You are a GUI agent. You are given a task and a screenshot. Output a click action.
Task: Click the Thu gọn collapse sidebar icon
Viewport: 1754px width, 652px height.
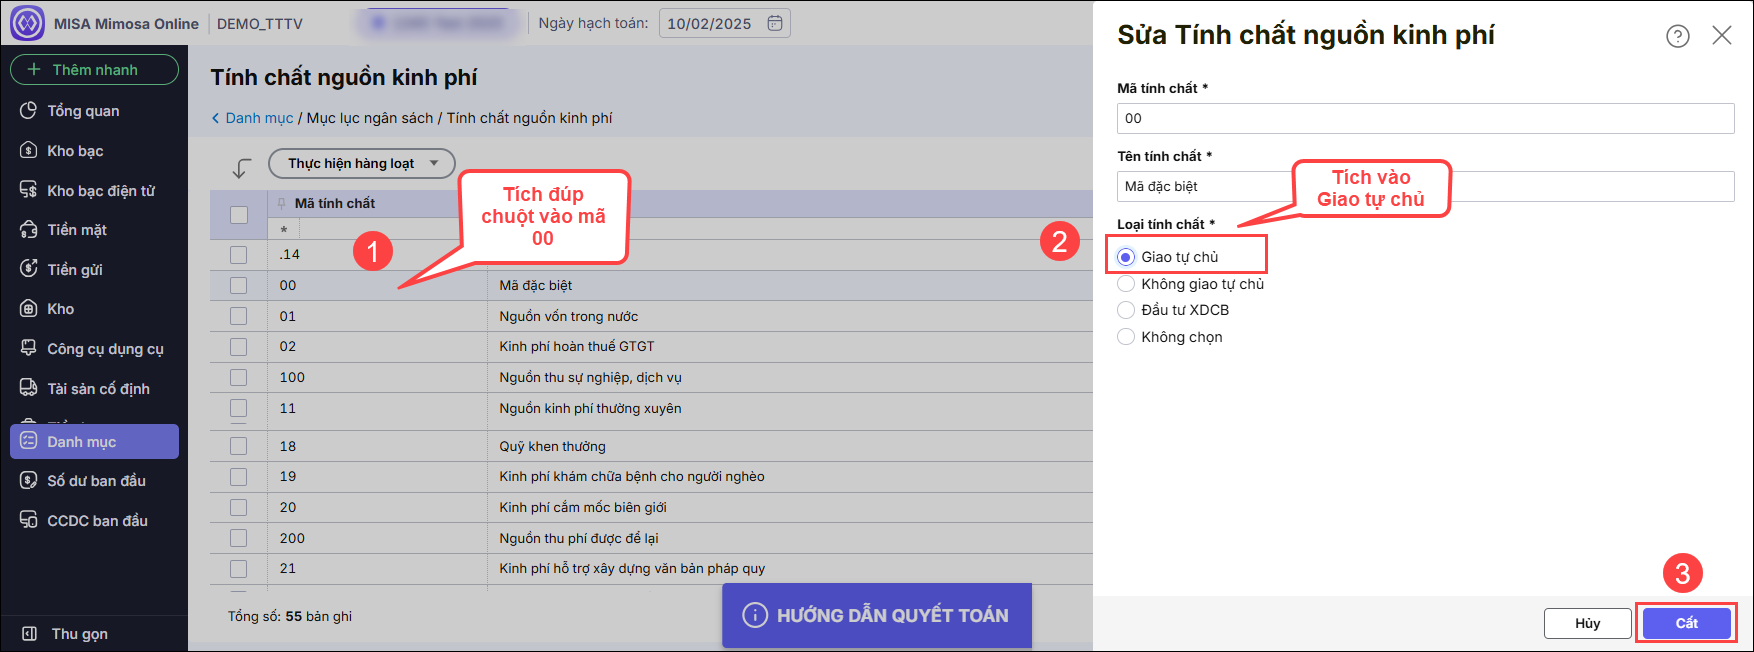coord(30,633)
